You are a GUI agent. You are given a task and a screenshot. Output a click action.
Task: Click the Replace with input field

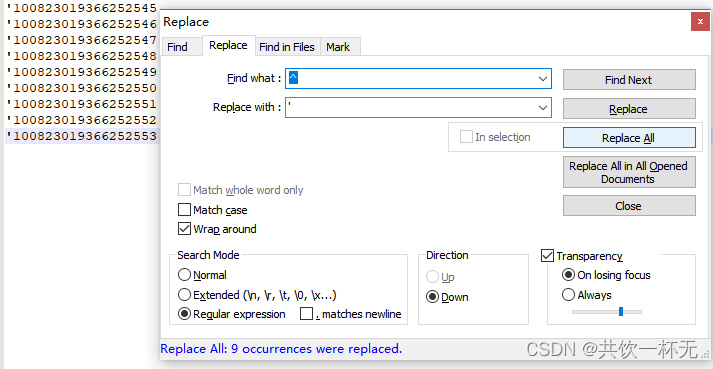pyautogui.click(x=418, y=108)
